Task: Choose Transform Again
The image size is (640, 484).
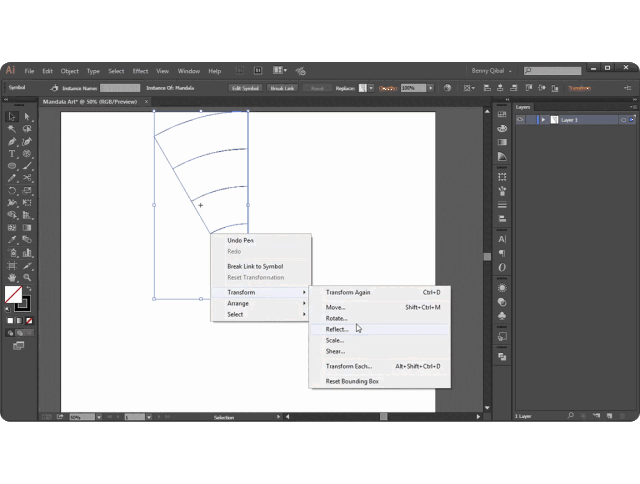Action: (x=380, y=292)
